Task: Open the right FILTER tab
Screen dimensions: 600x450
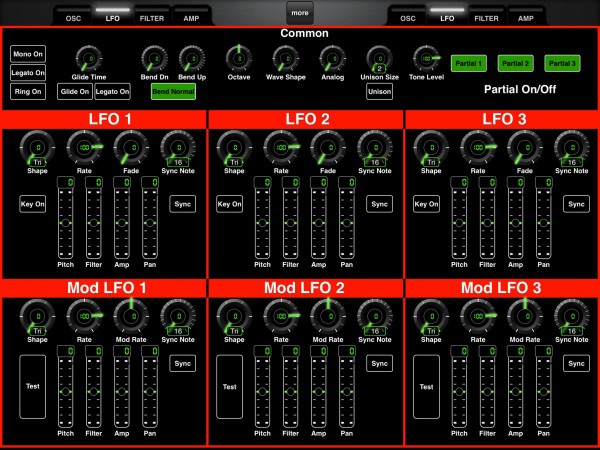Action: pyautogui.click(x=486, y=16)
